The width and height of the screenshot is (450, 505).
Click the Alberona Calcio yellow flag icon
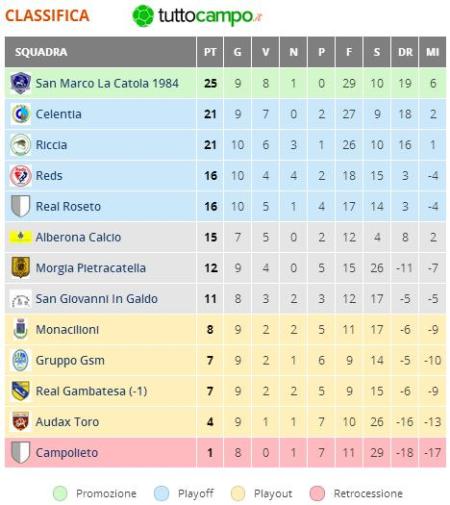click(x=21, y=237)
